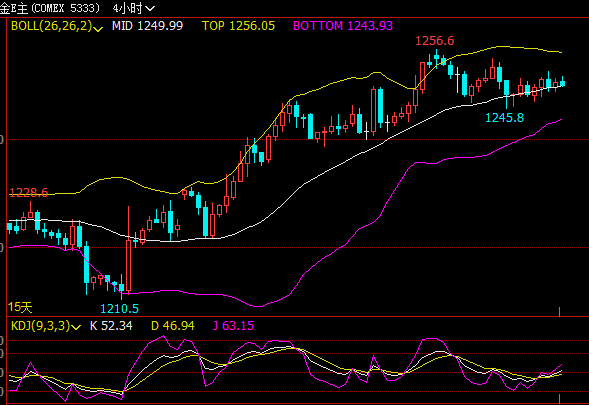Click the 1228.6 price label

29,193
